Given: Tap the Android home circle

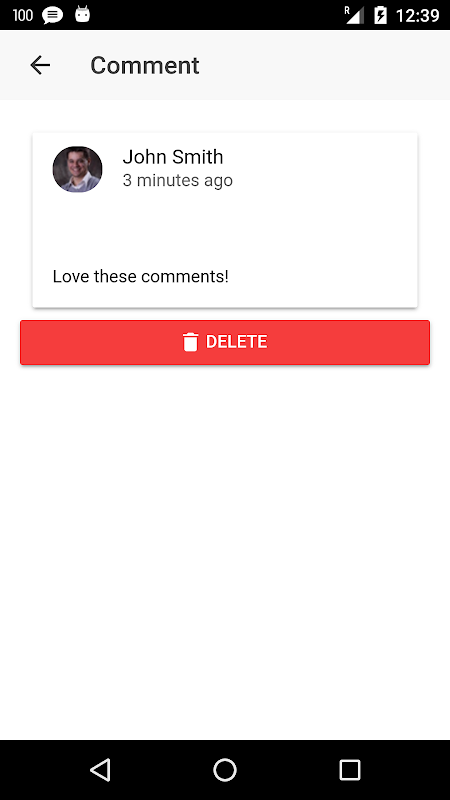Looking at the screenshot, I should pyautogui.click(x=225, y=769).
